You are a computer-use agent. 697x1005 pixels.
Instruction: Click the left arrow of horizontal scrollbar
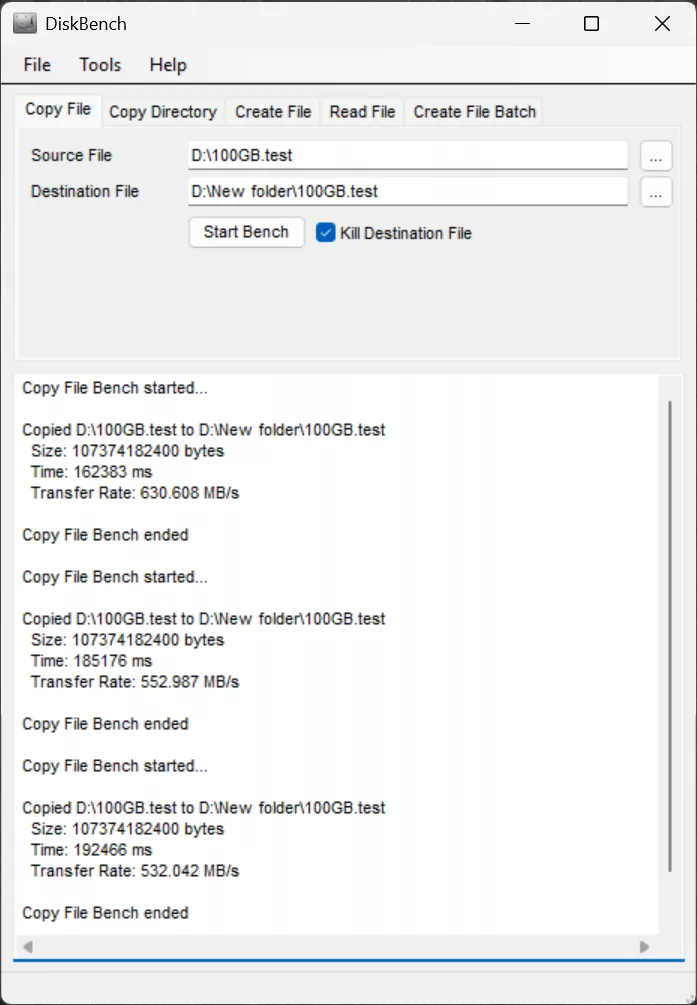click(28, 946)
